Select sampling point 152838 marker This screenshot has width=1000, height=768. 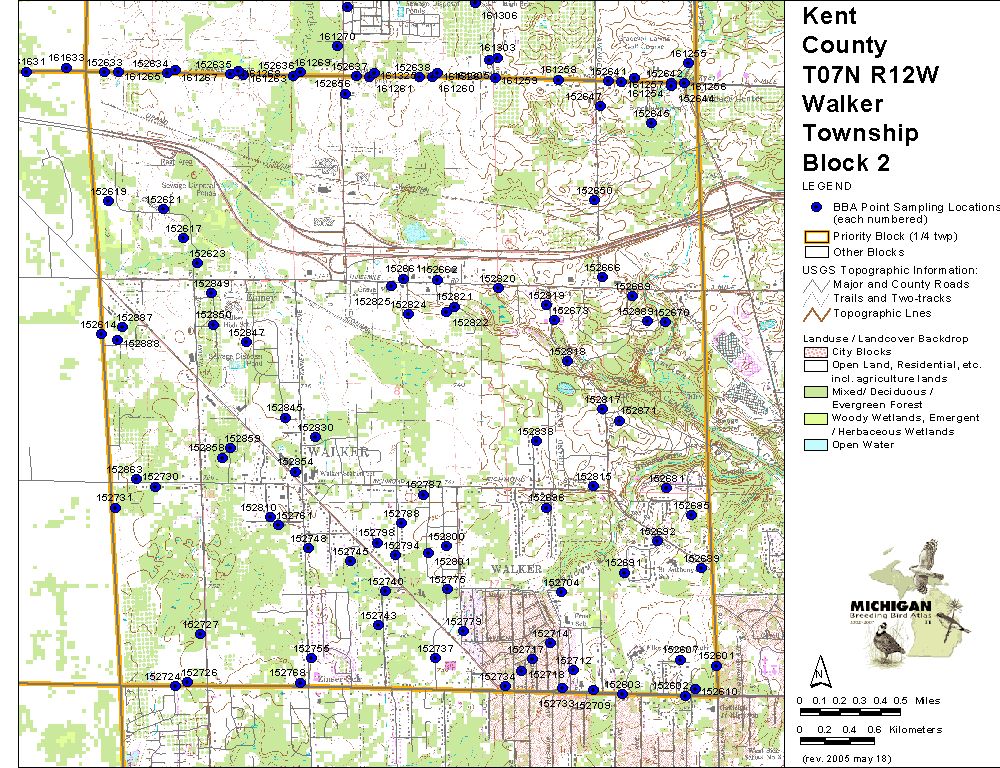[x=536, y=441]
